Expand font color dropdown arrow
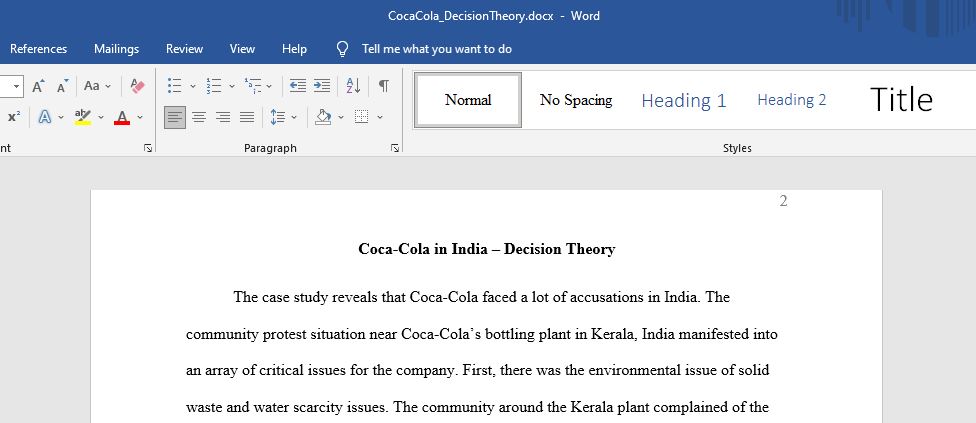This screenshot has height=423, width=976. coord(139,117)
